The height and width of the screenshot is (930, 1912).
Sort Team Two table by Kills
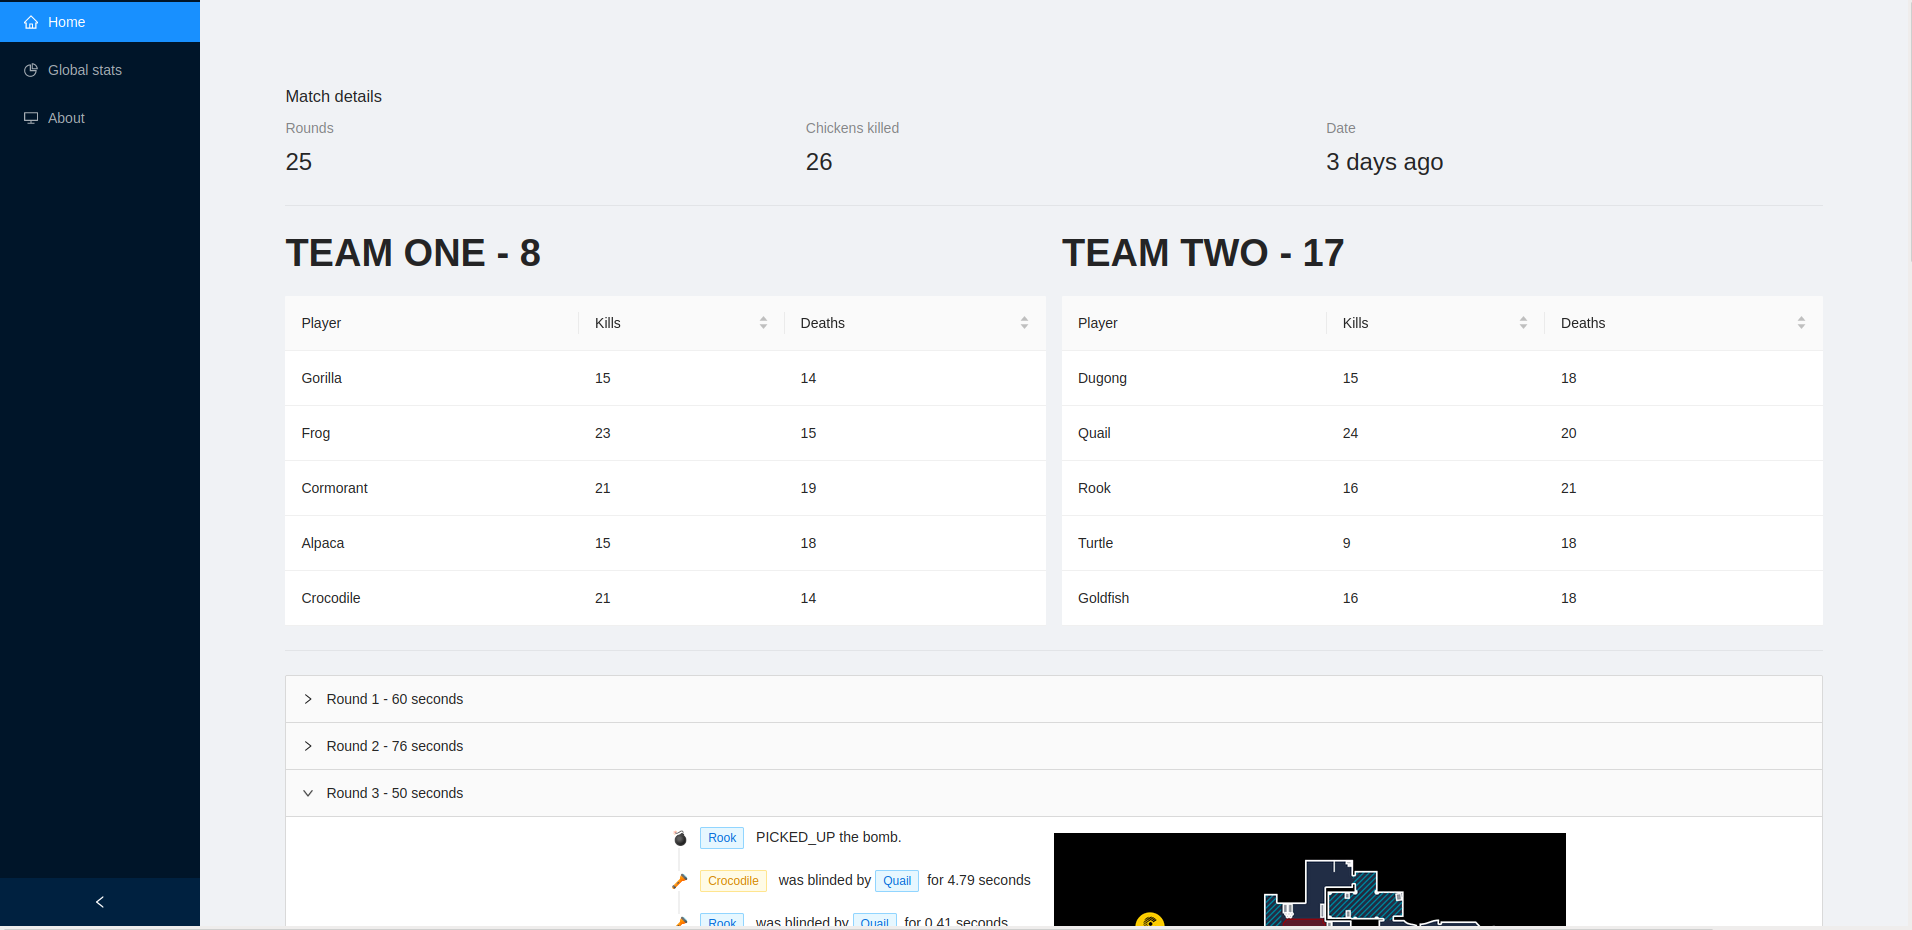click(x=1523, y=323)
